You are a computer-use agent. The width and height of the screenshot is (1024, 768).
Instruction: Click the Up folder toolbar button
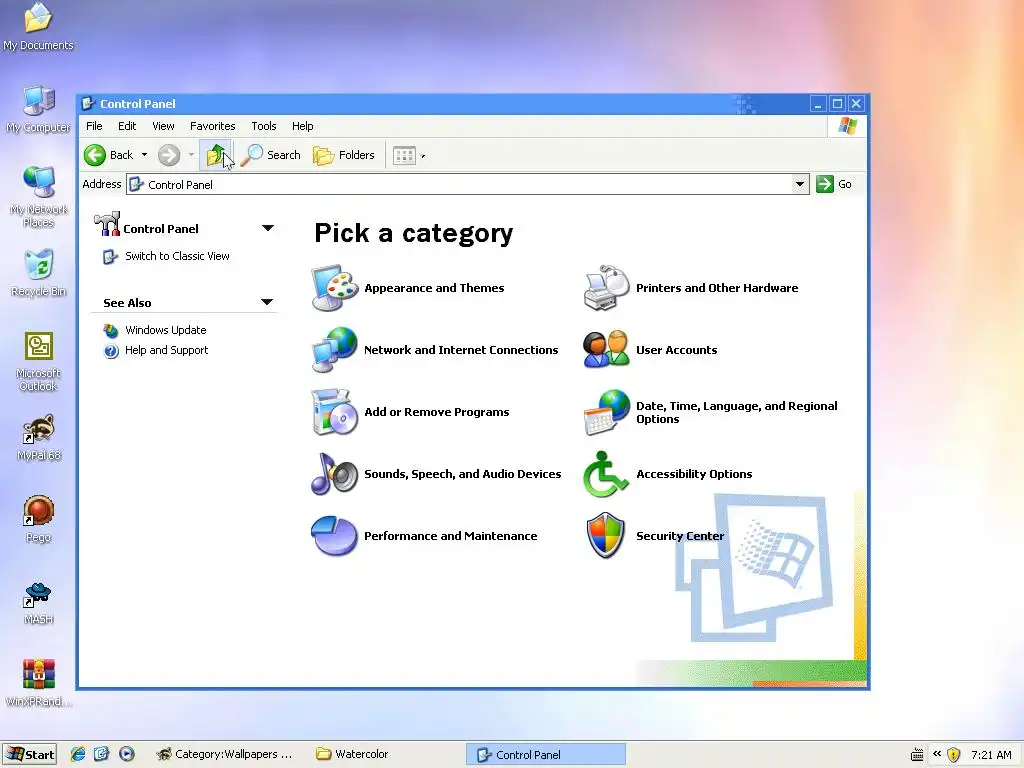(216, 155)
